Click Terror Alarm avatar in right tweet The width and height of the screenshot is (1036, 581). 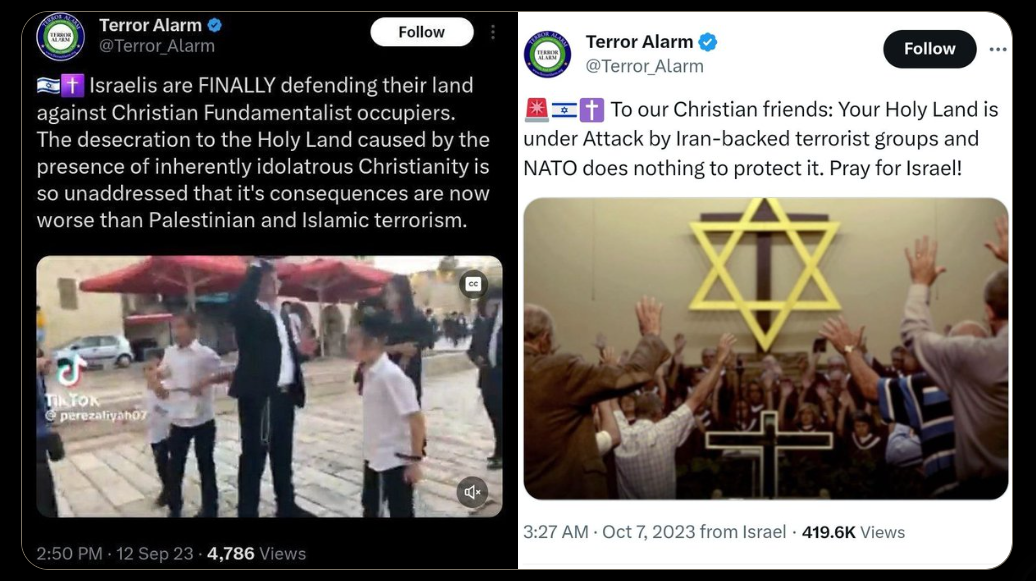point(548,55)
